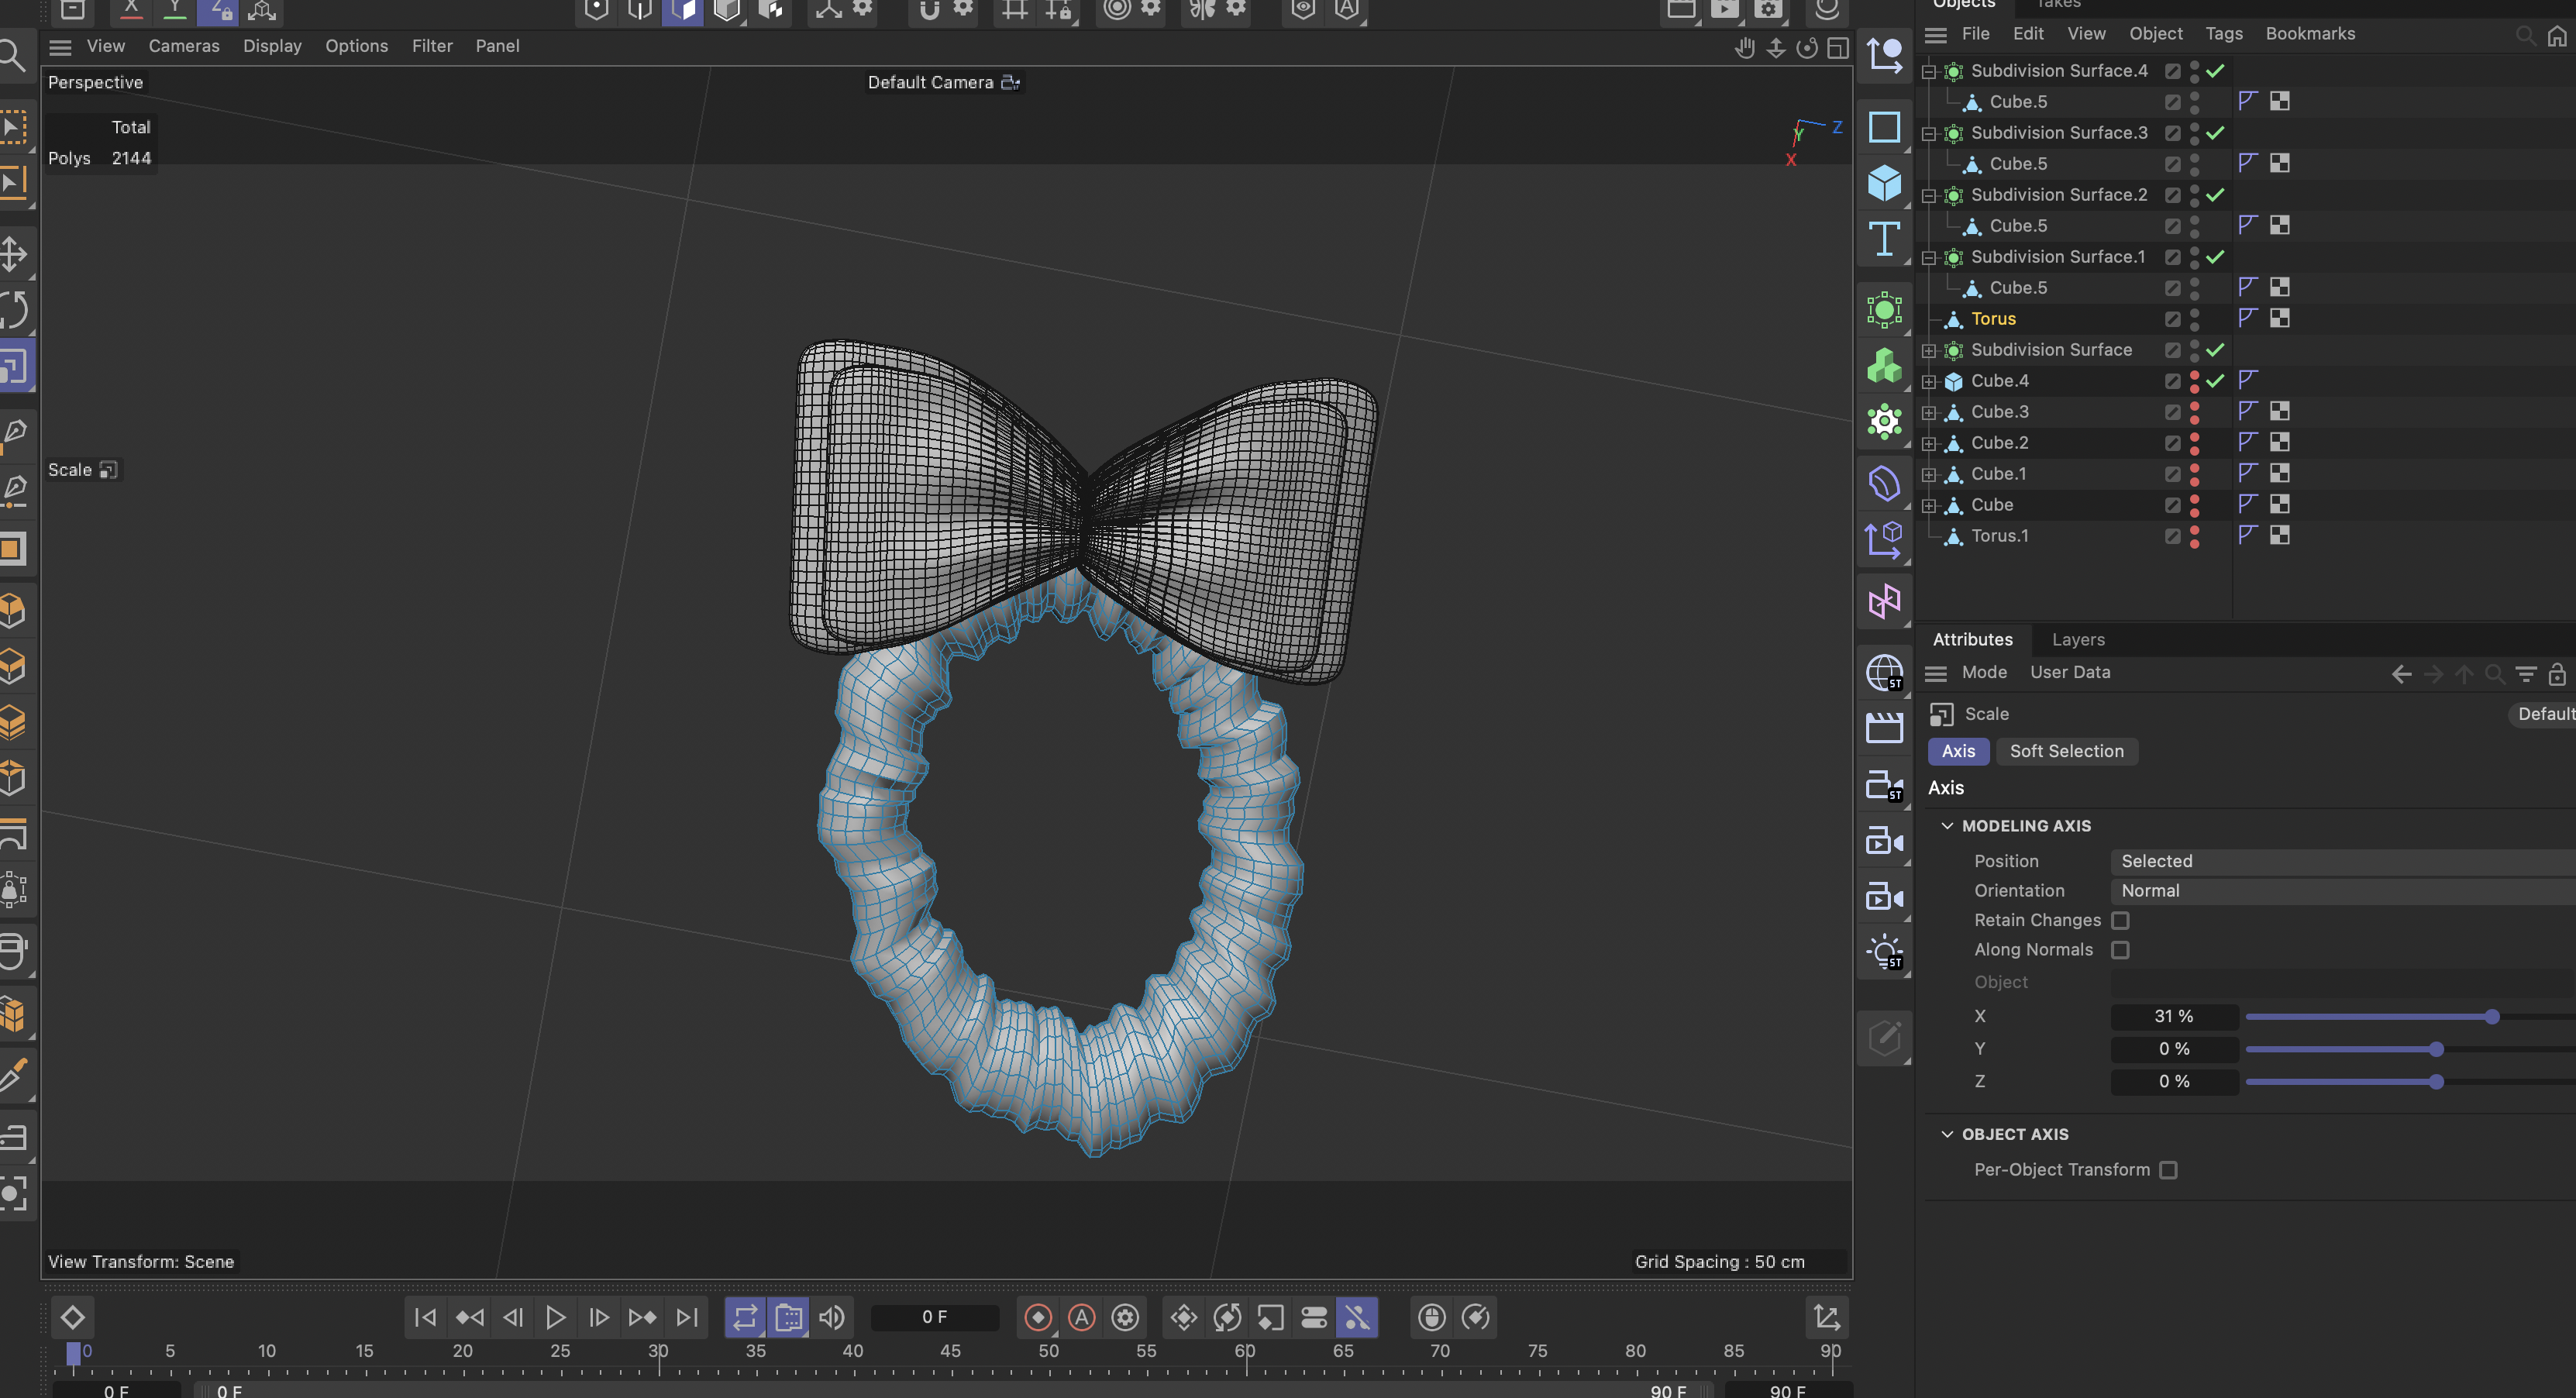This screenshot has height=1398, width=2576.
Task: Enable the Retain Changes checkbox
Action: (2120, 920)
